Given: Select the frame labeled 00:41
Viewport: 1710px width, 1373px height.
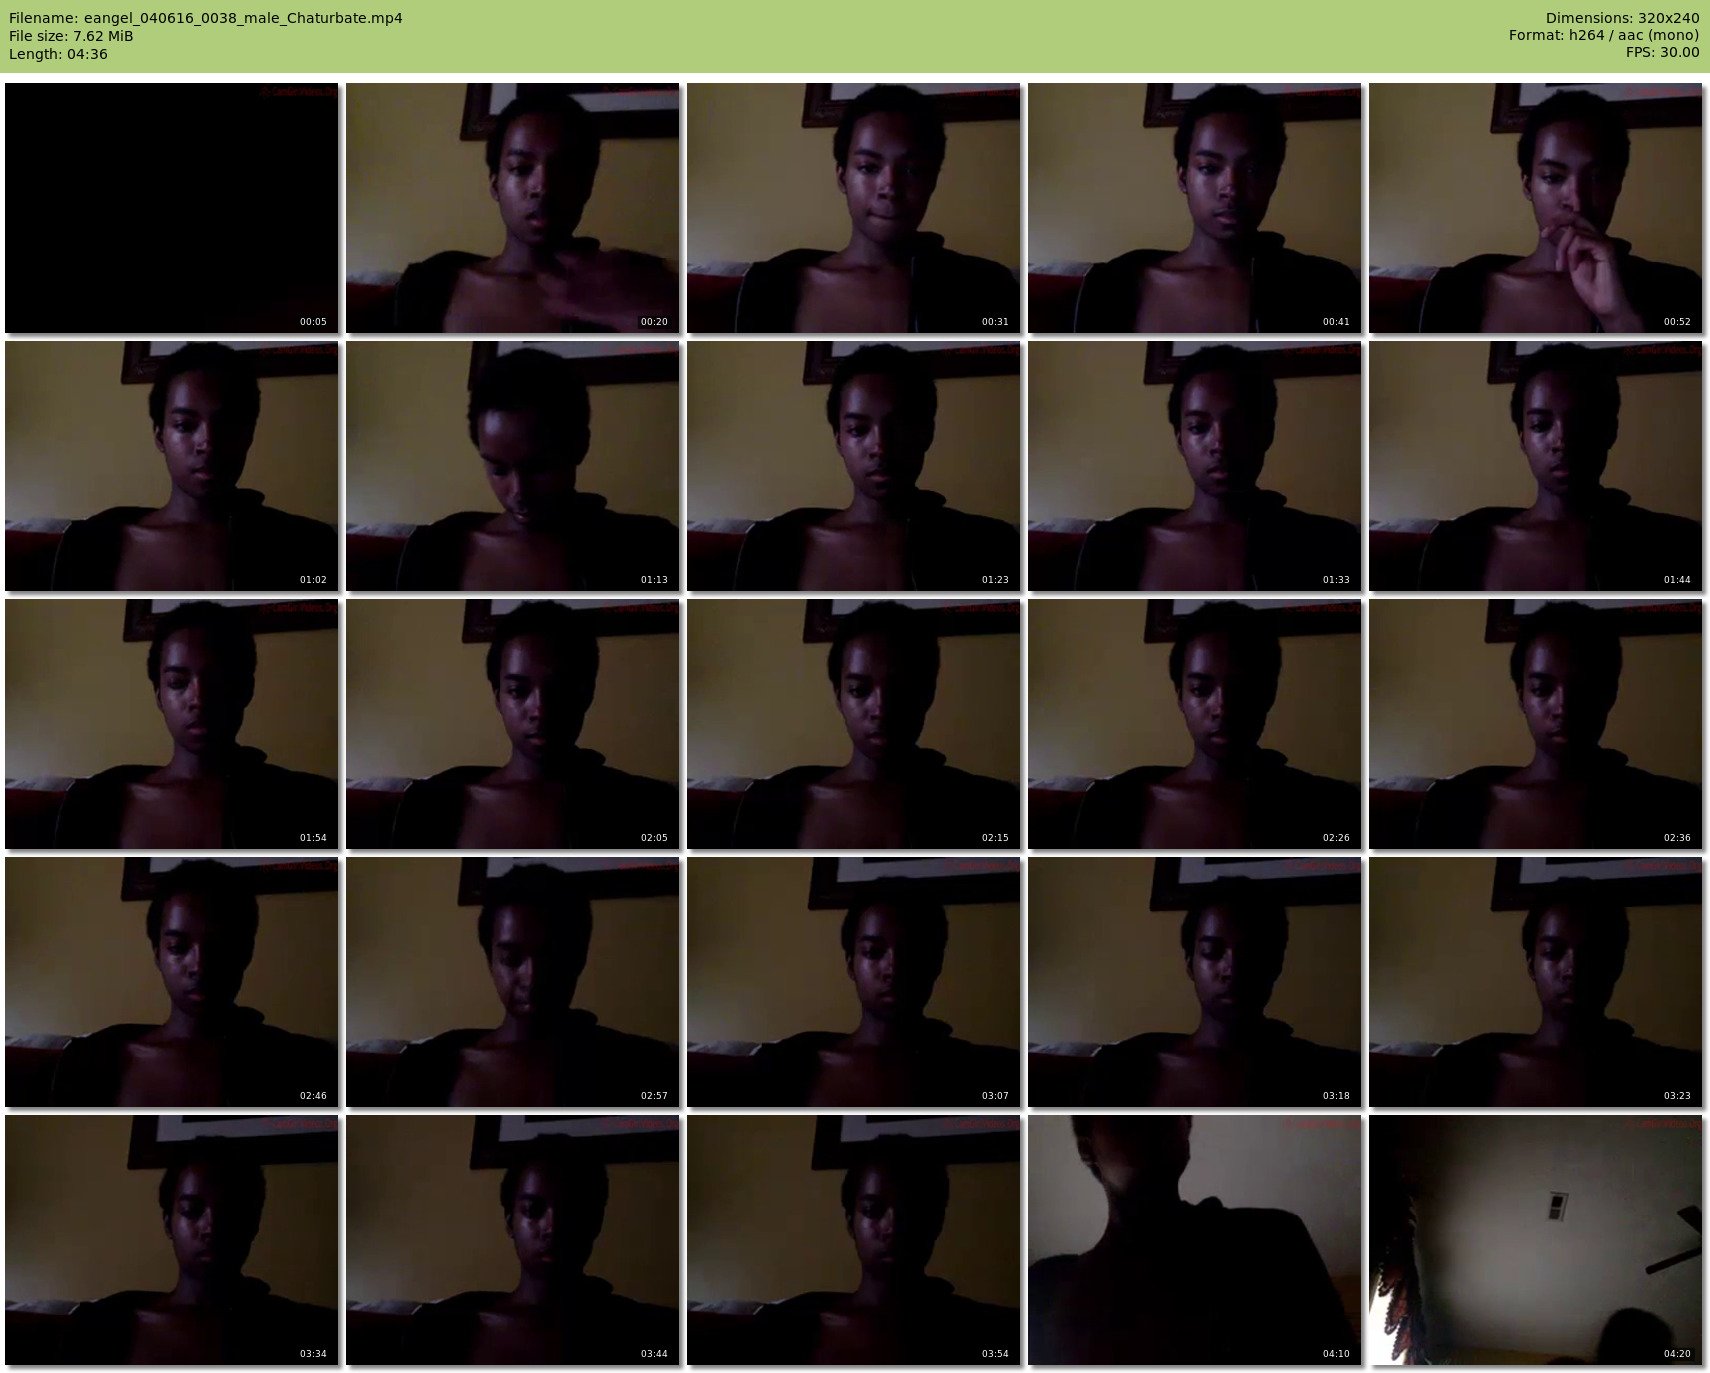Looking at the screenshot, I should click(x=1195, y=208).
